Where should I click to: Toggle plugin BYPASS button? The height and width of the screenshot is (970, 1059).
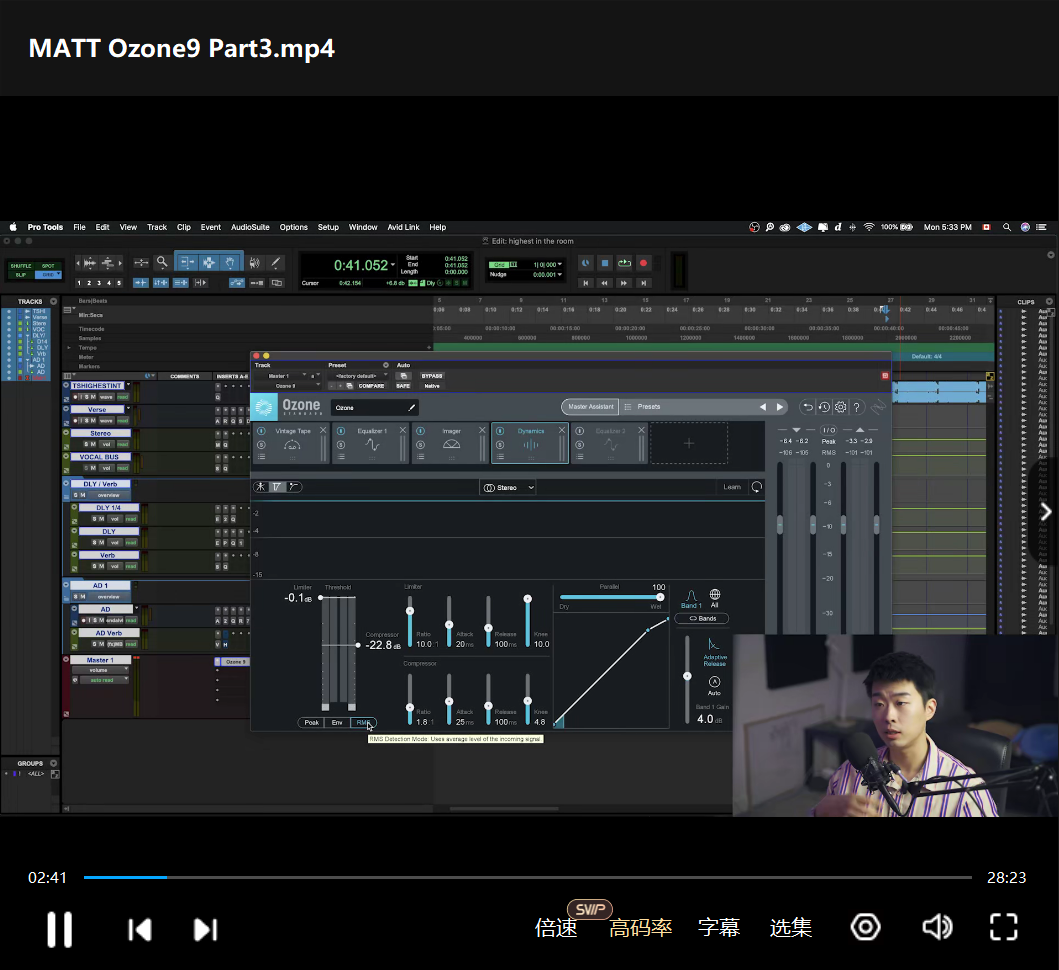432,376
